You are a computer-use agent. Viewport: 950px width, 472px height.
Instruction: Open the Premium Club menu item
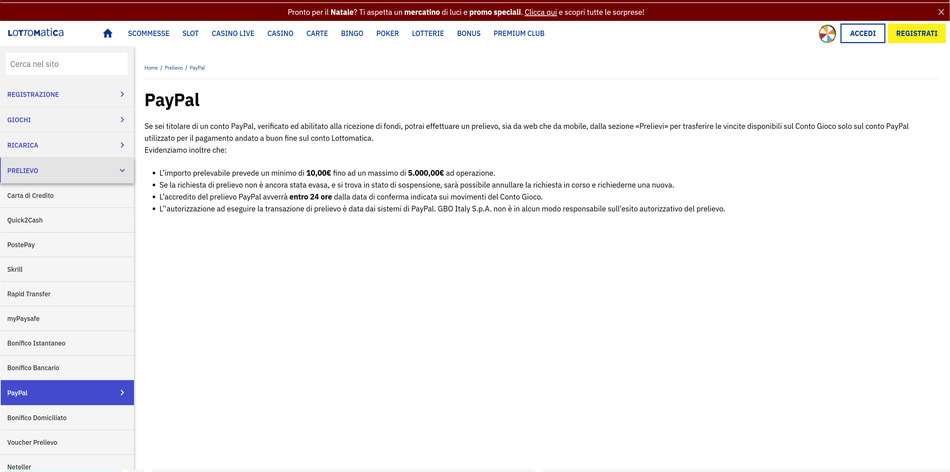point(519,33)
